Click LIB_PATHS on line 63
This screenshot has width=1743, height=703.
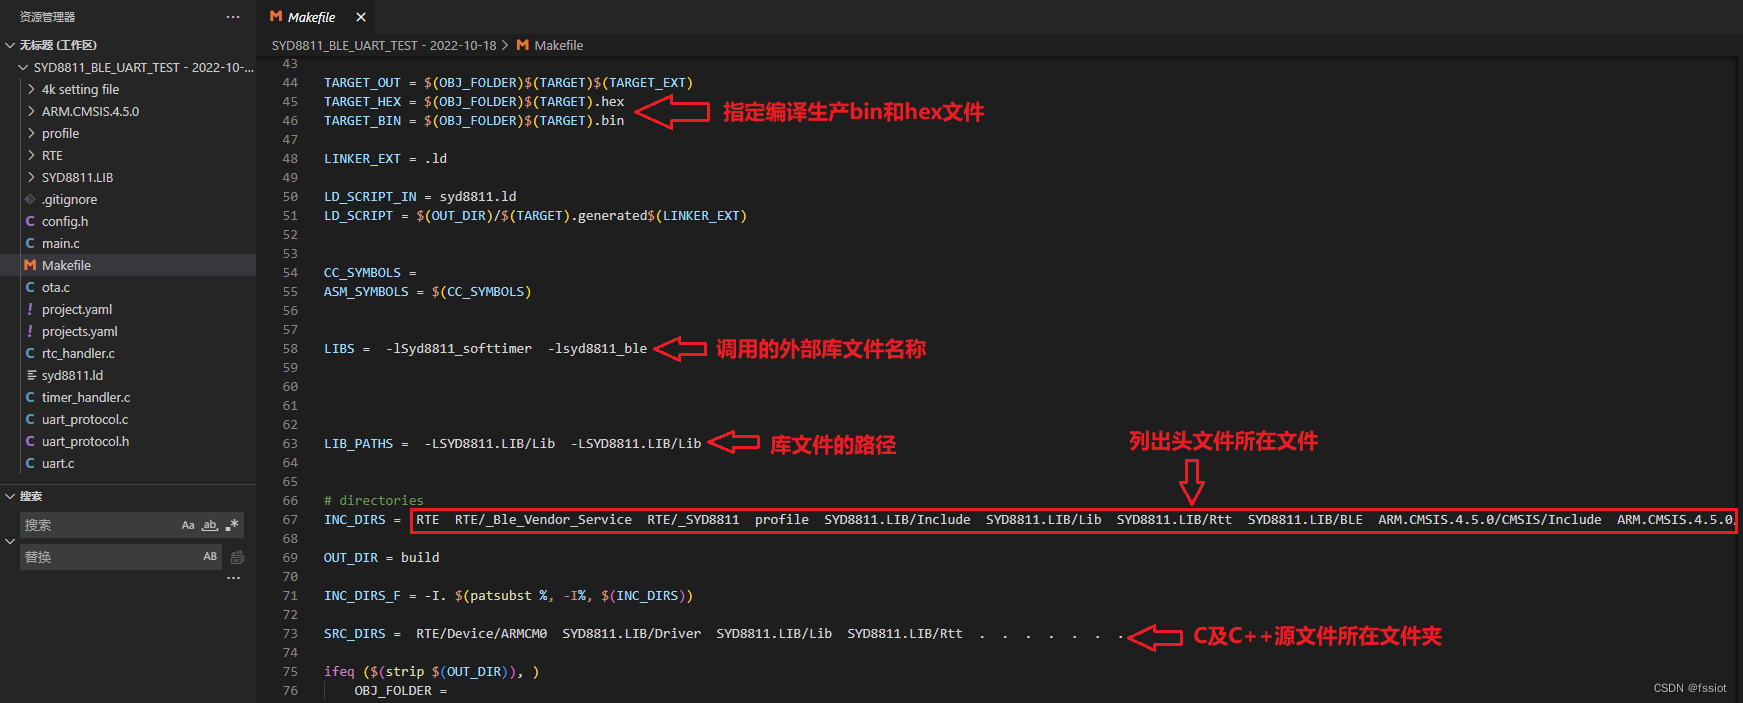[x=358, y=443]
